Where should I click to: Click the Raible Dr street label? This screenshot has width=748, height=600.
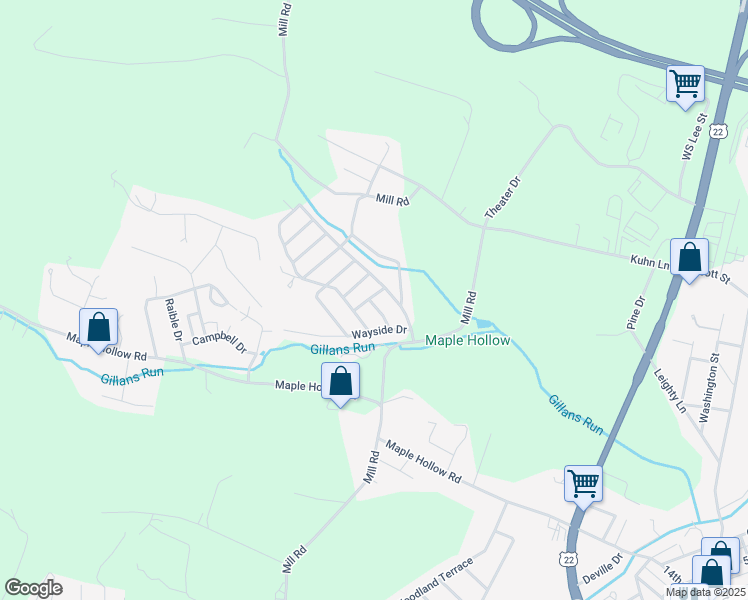(x=173, y=320)
